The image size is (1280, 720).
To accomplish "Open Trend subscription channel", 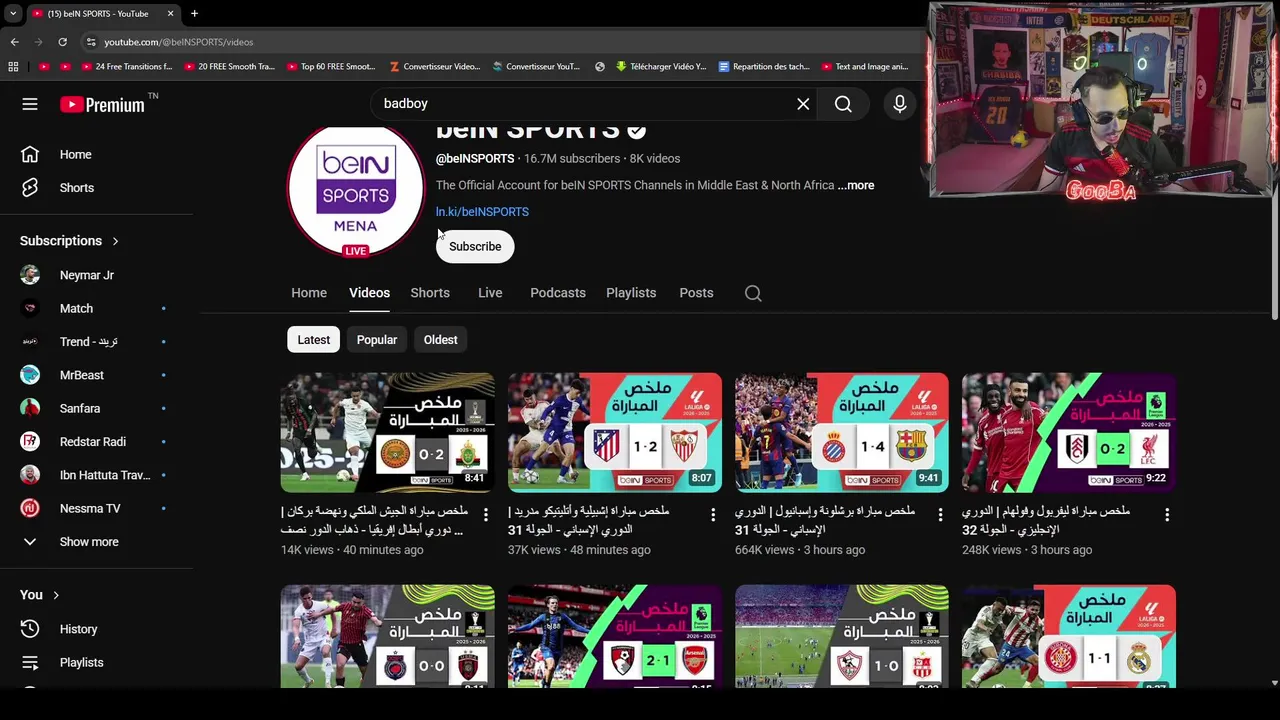I will 90,342.
